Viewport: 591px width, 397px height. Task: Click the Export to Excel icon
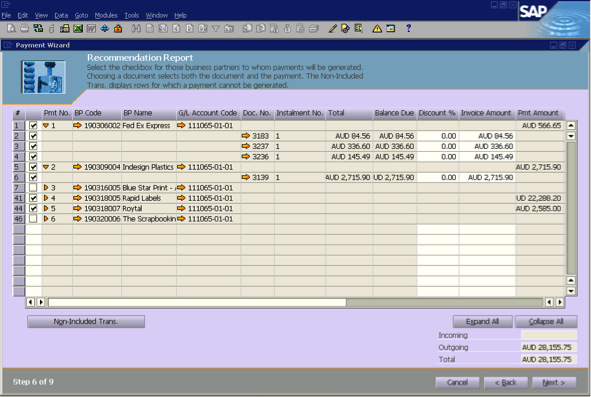click(78, 28)
